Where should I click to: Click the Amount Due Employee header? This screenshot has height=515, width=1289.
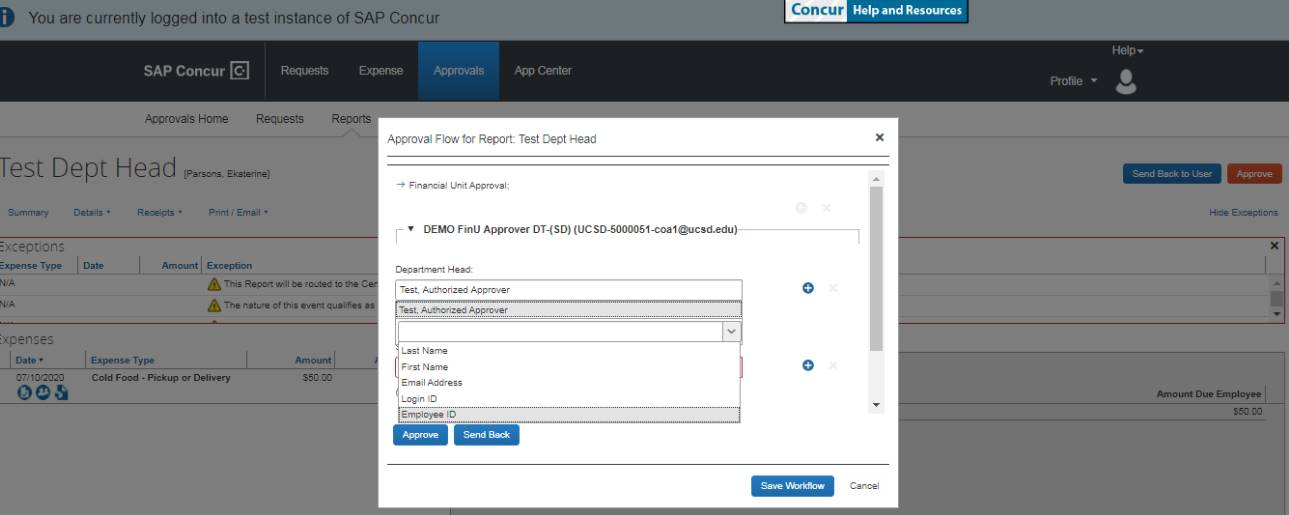point(1211,396)
